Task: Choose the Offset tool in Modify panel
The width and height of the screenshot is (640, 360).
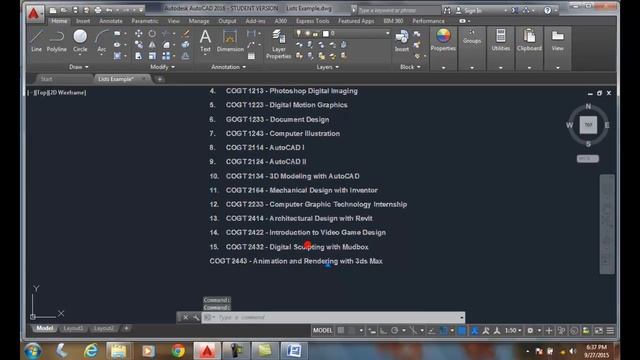Action: coord(185,56)
